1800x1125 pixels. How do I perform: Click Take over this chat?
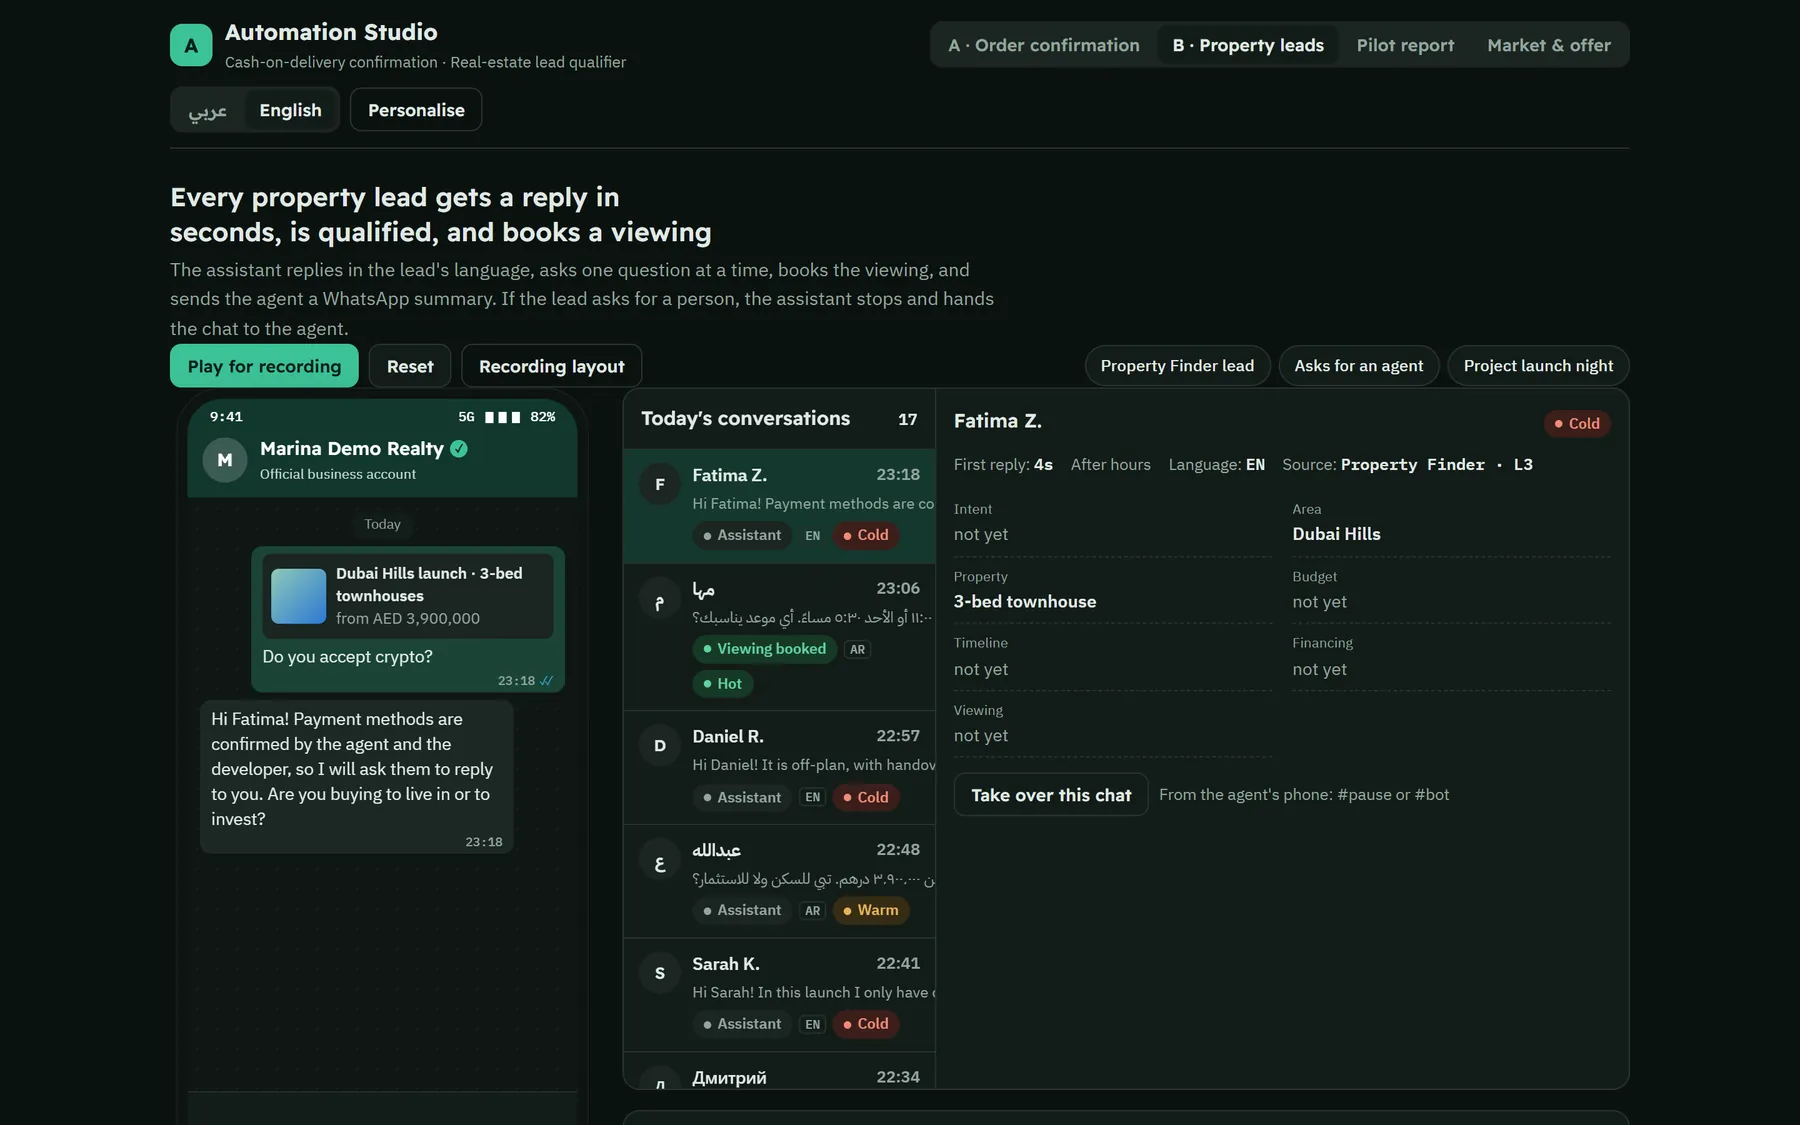[x=1051, y=795]
